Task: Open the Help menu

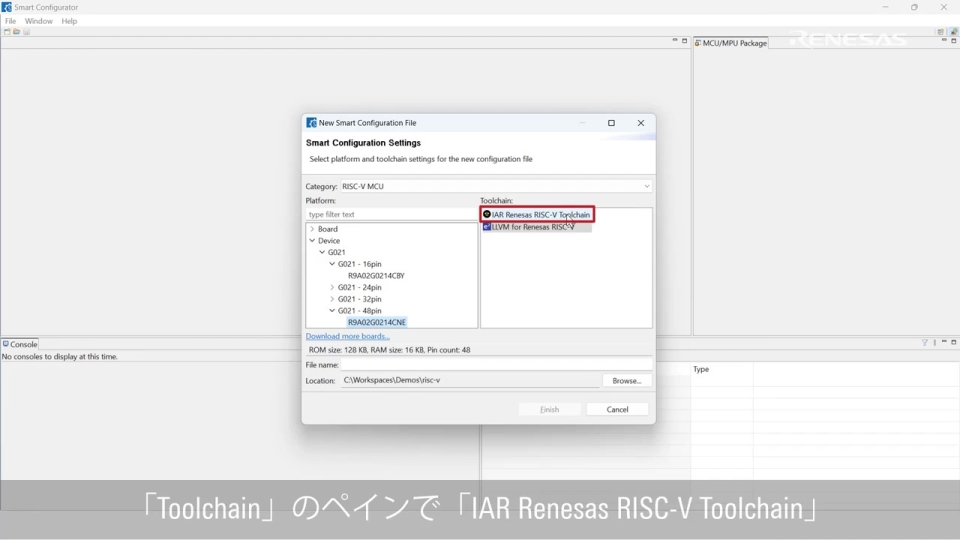Action: [69, 21]
